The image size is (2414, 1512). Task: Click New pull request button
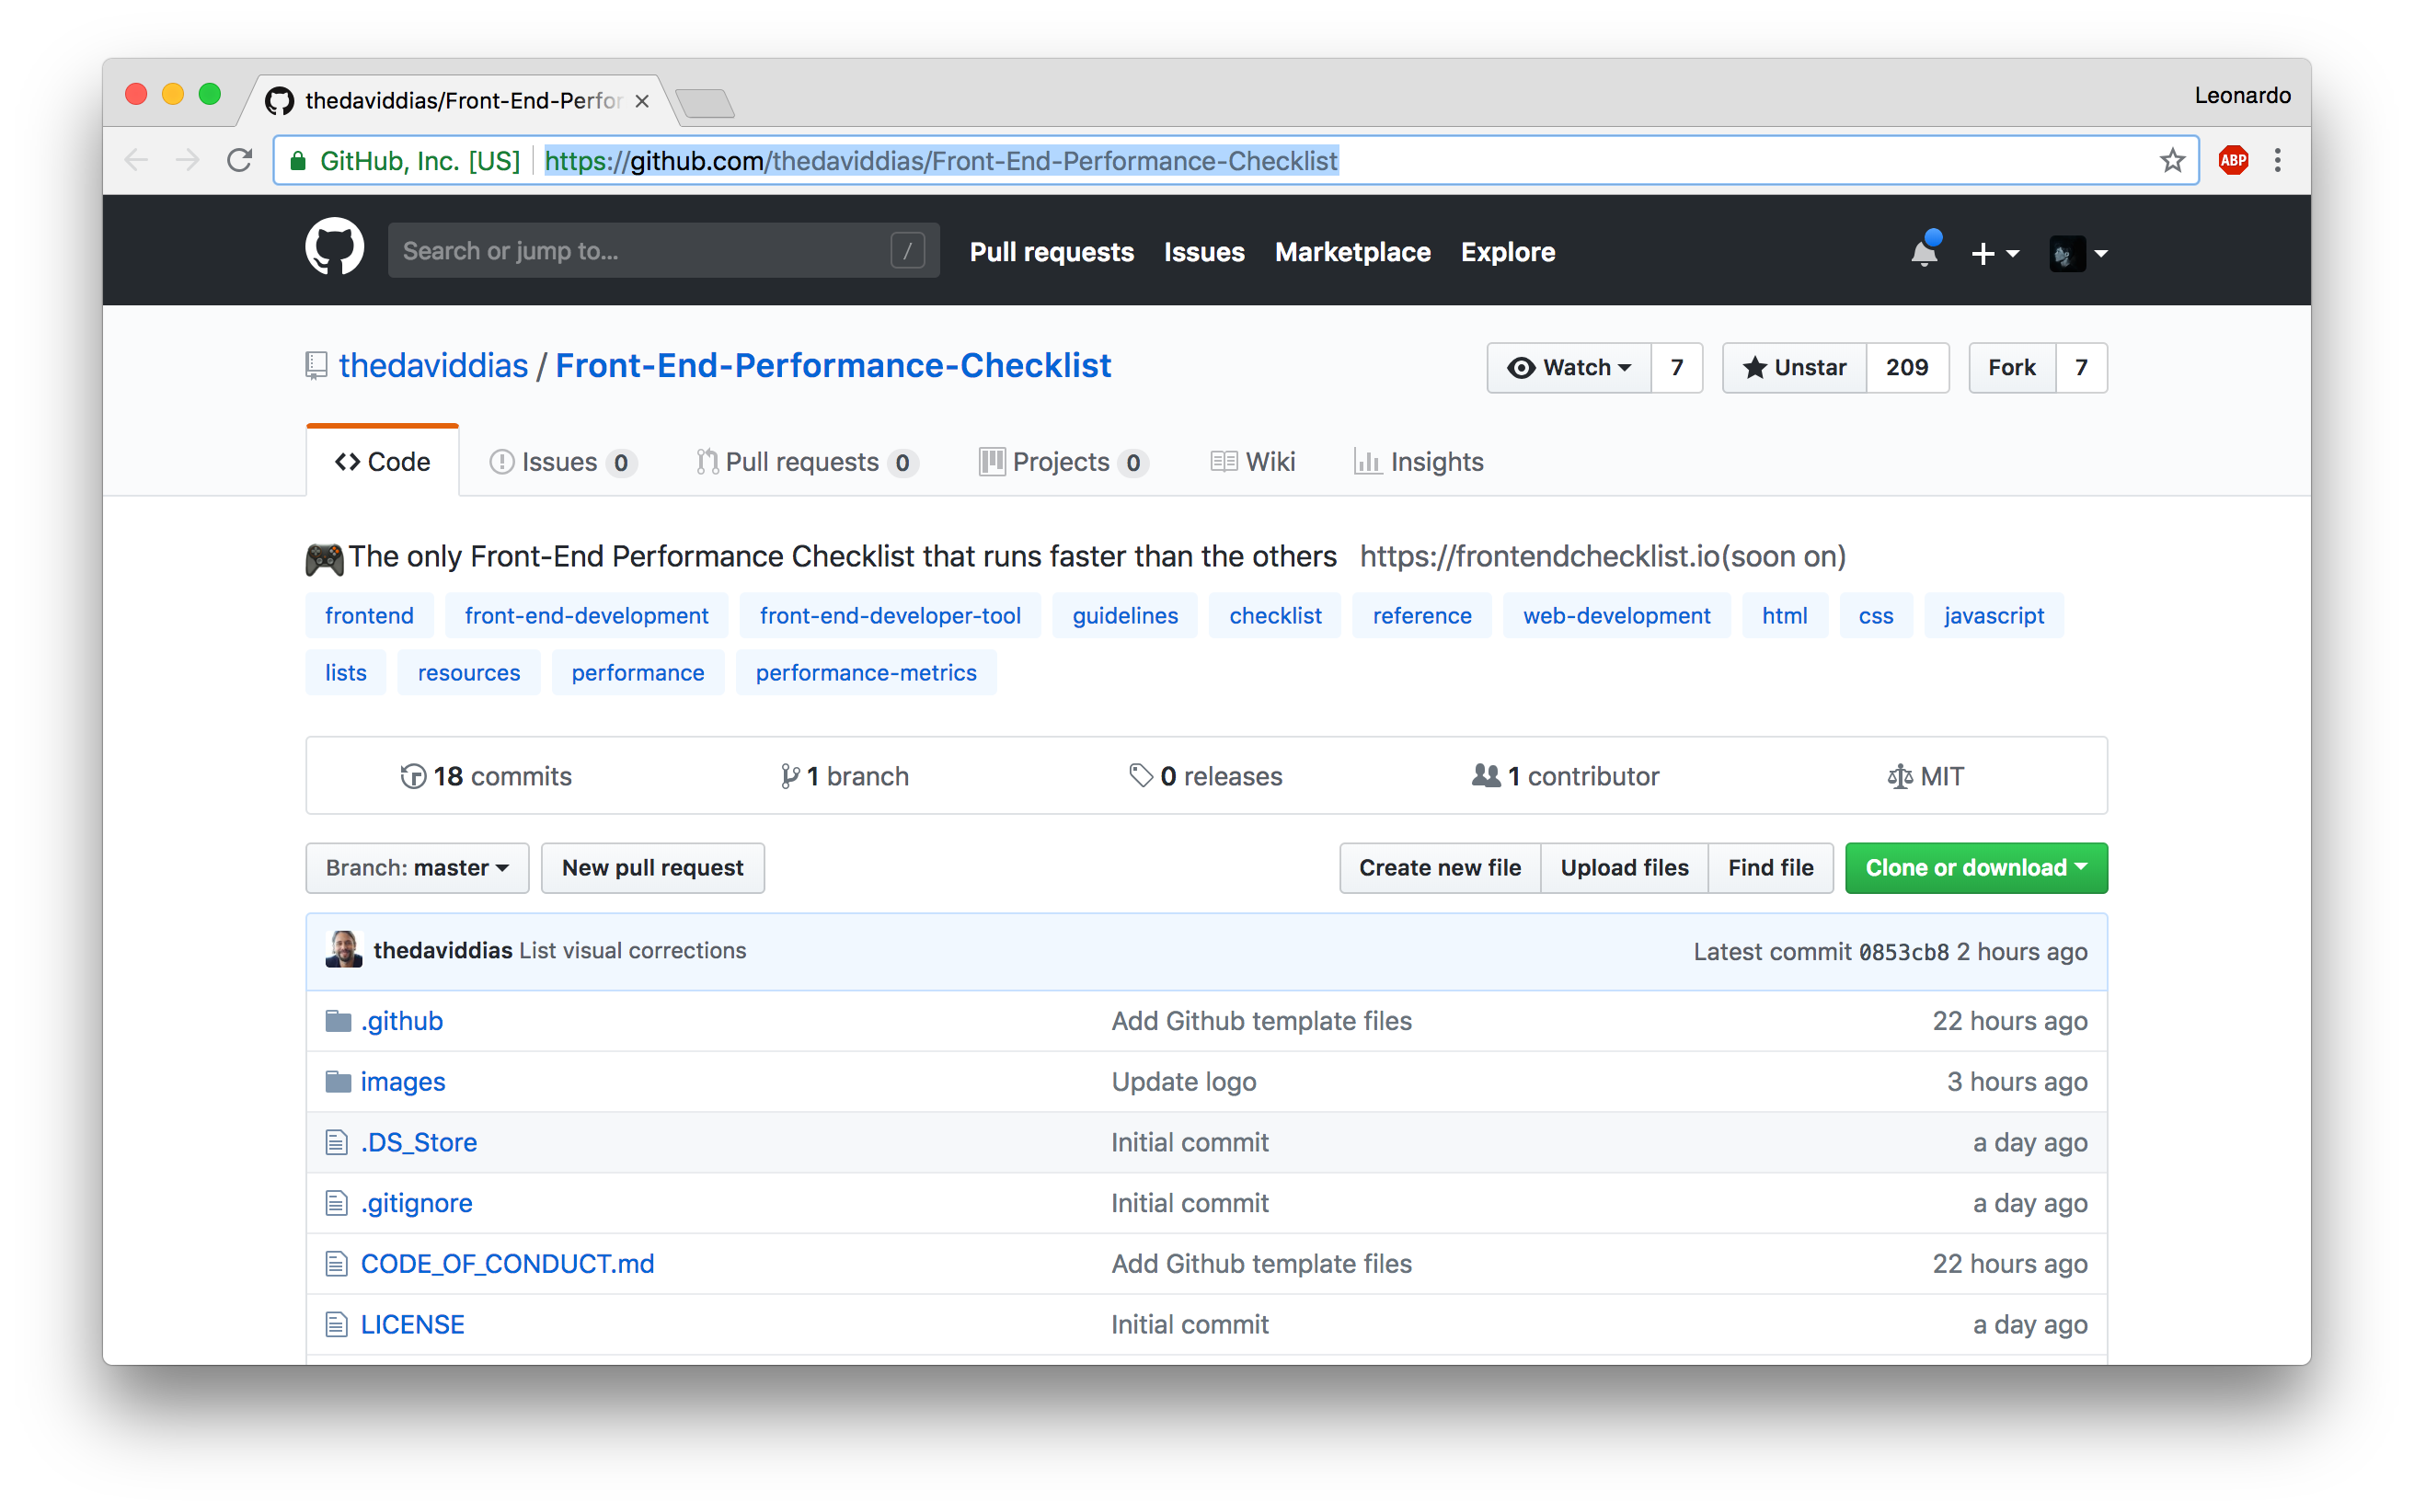click(x=652, y=867)
